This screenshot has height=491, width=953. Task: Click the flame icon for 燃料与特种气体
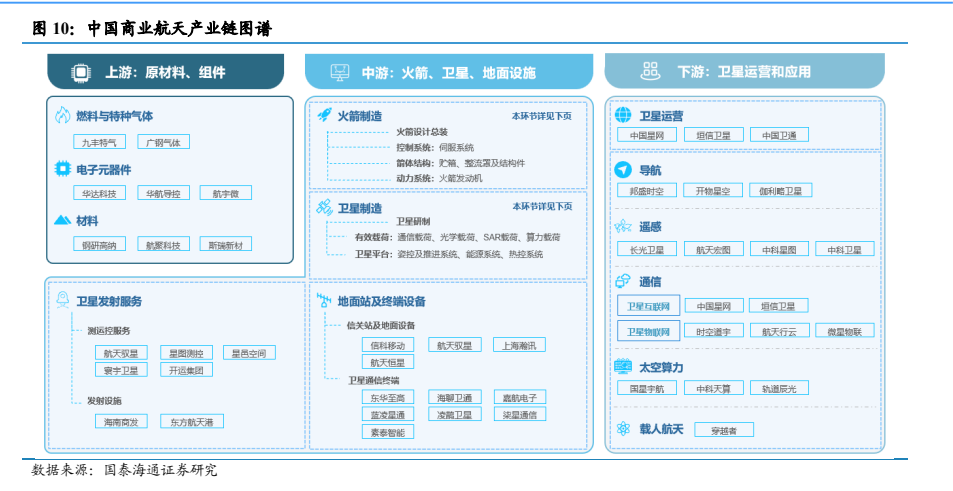coord(63,115)
